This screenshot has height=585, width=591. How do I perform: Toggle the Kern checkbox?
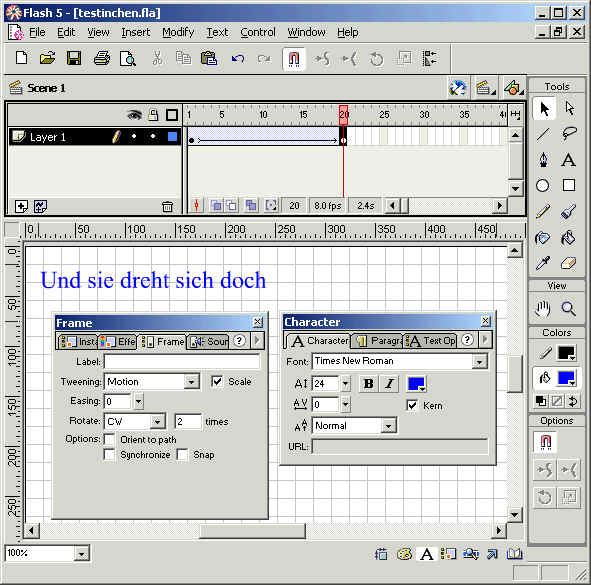tap(412, 406)
